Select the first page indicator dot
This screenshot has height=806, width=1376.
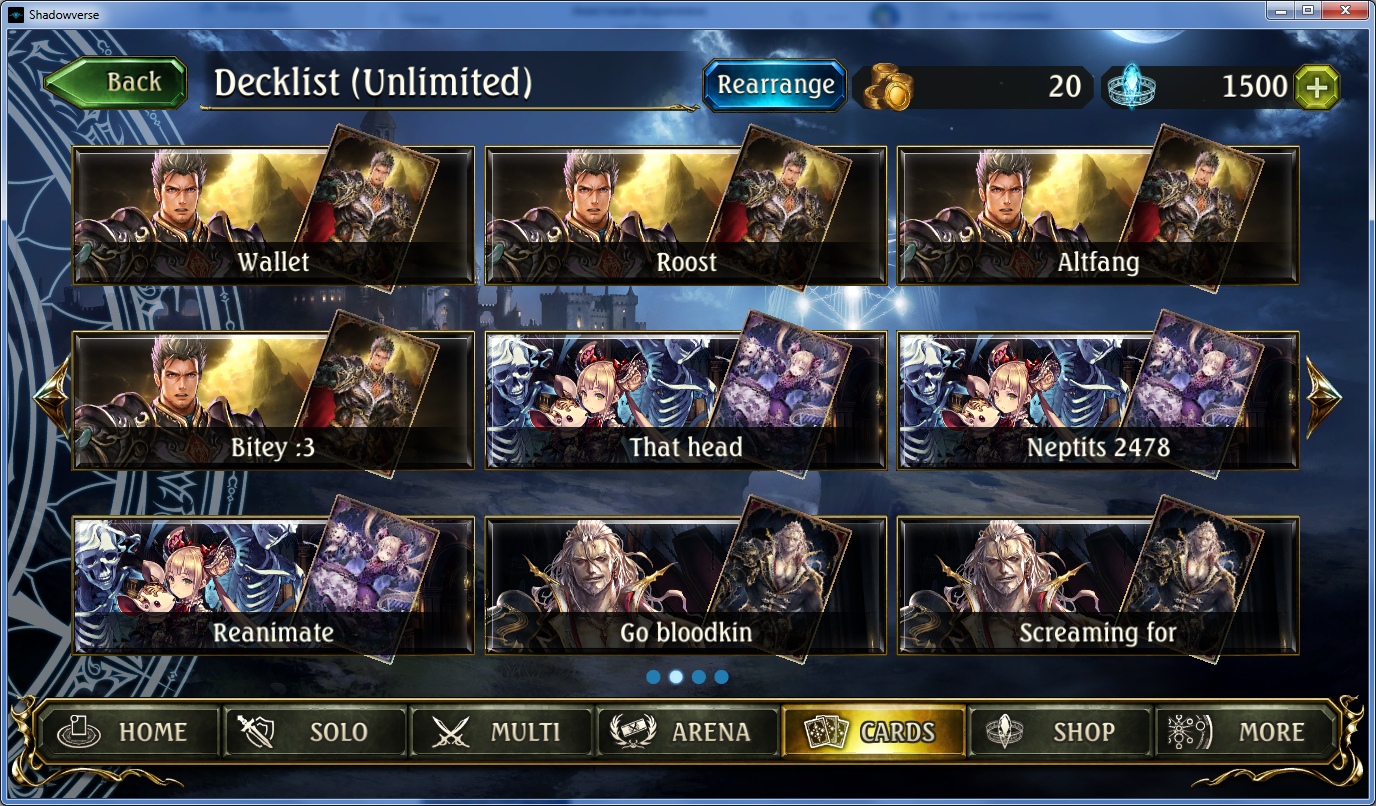[653, 677]
